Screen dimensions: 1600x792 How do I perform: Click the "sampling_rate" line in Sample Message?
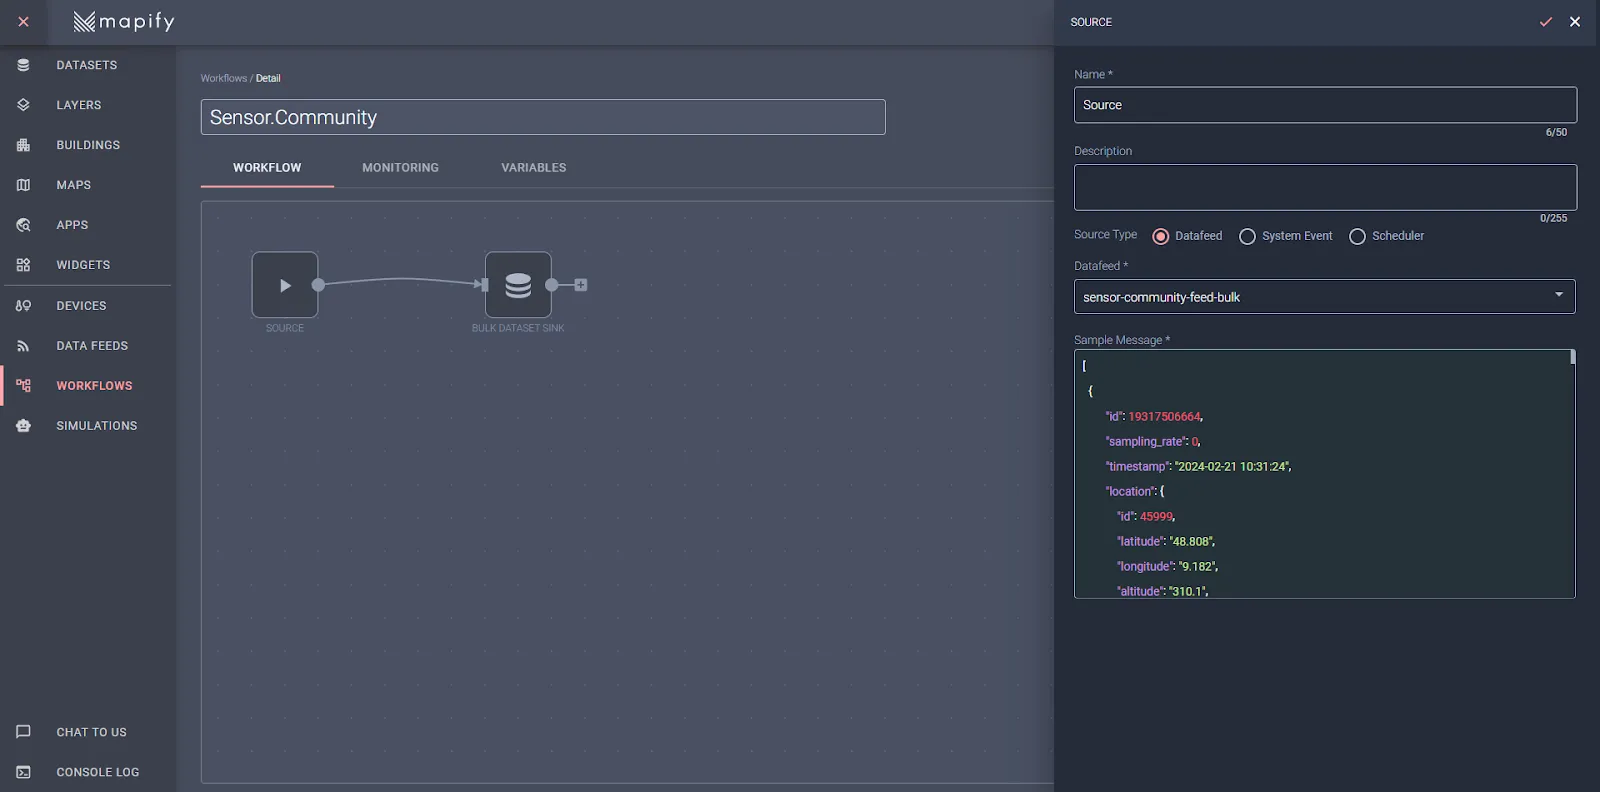[x=1153, y=442]
